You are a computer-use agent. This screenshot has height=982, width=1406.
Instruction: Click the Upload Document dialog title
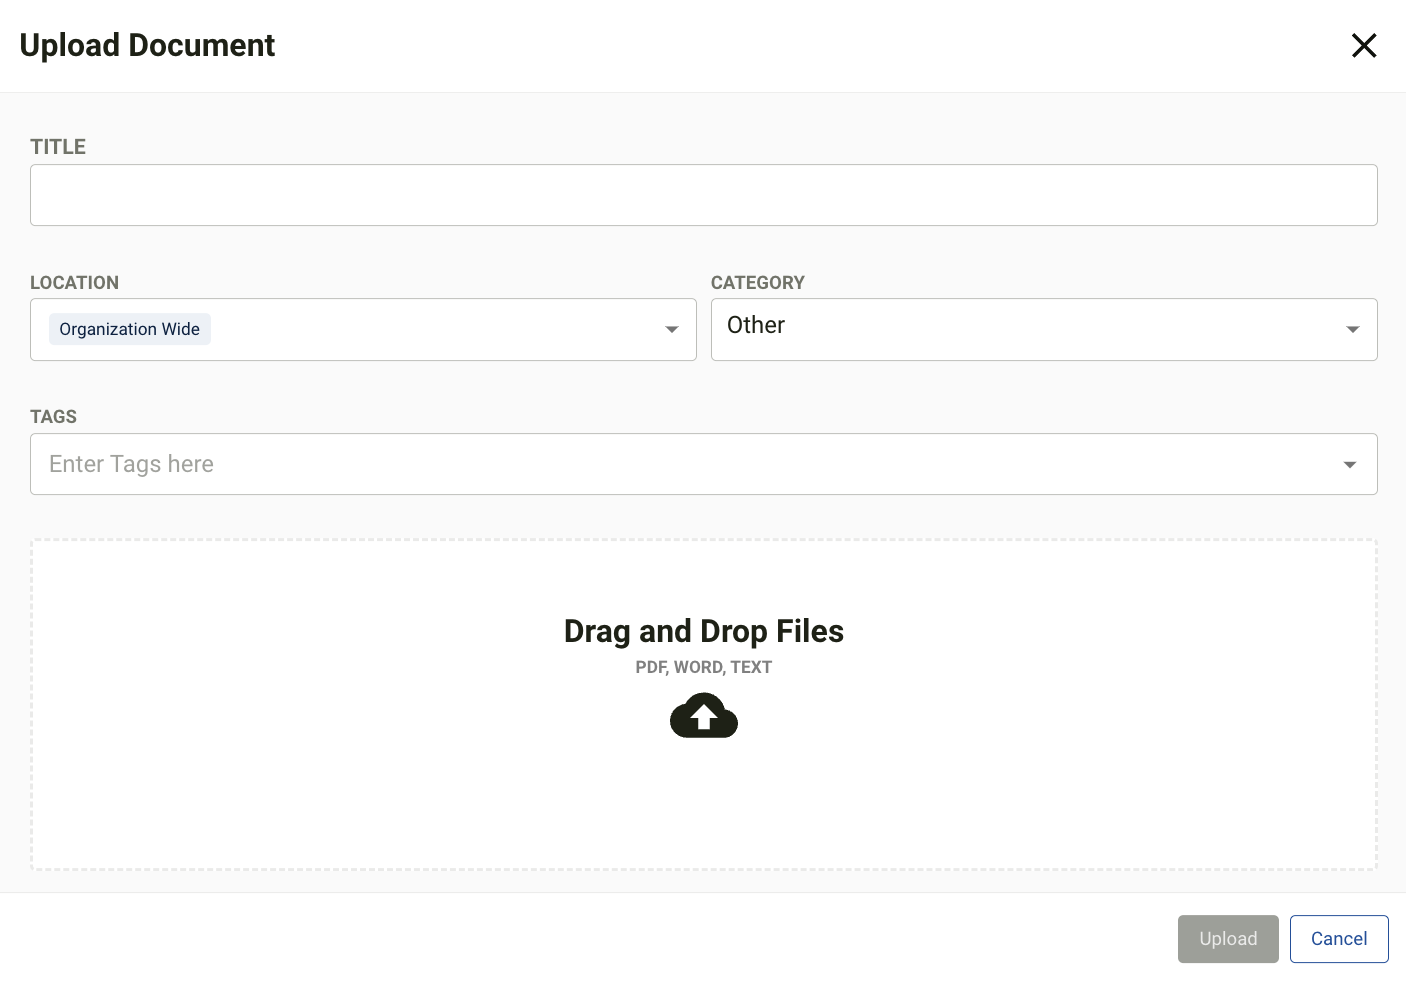click(x=147, y=45)
